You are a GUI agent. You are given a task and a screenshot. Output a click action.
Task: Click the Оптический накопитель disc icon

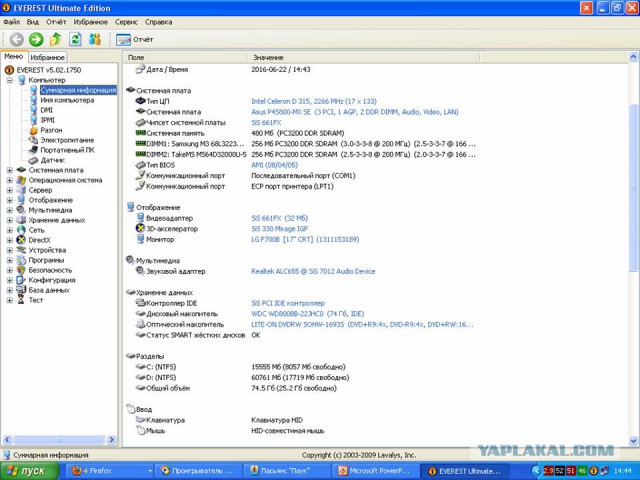140,324
